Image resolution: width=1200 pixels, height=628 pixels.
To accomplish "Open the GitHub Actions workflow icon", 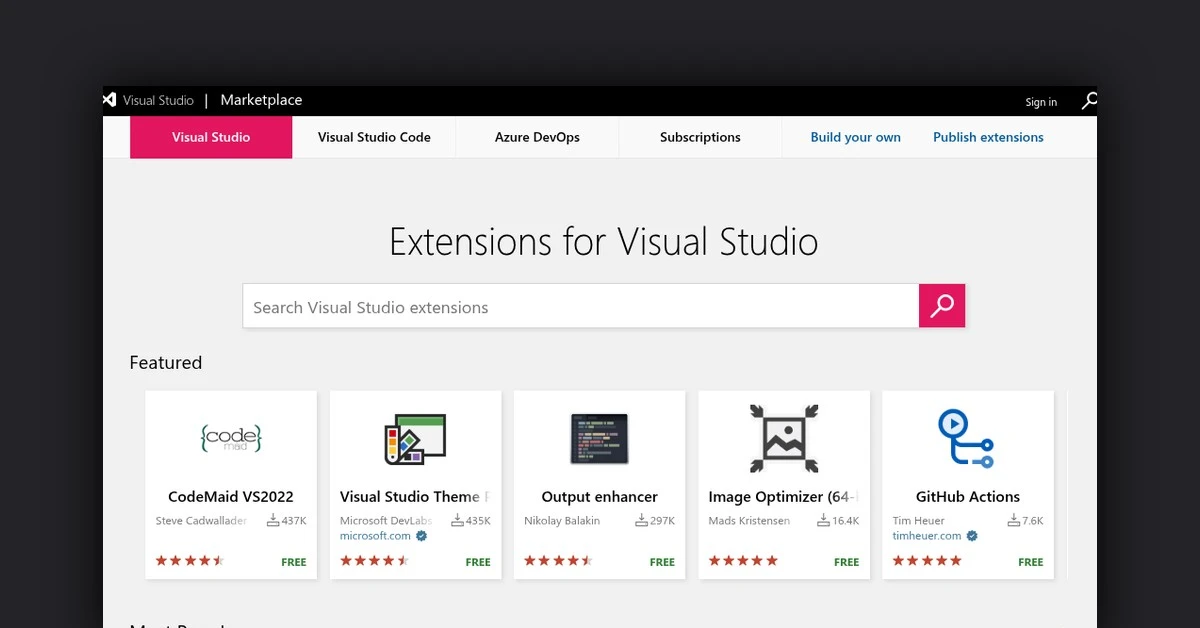I will [x=967, y=438].
